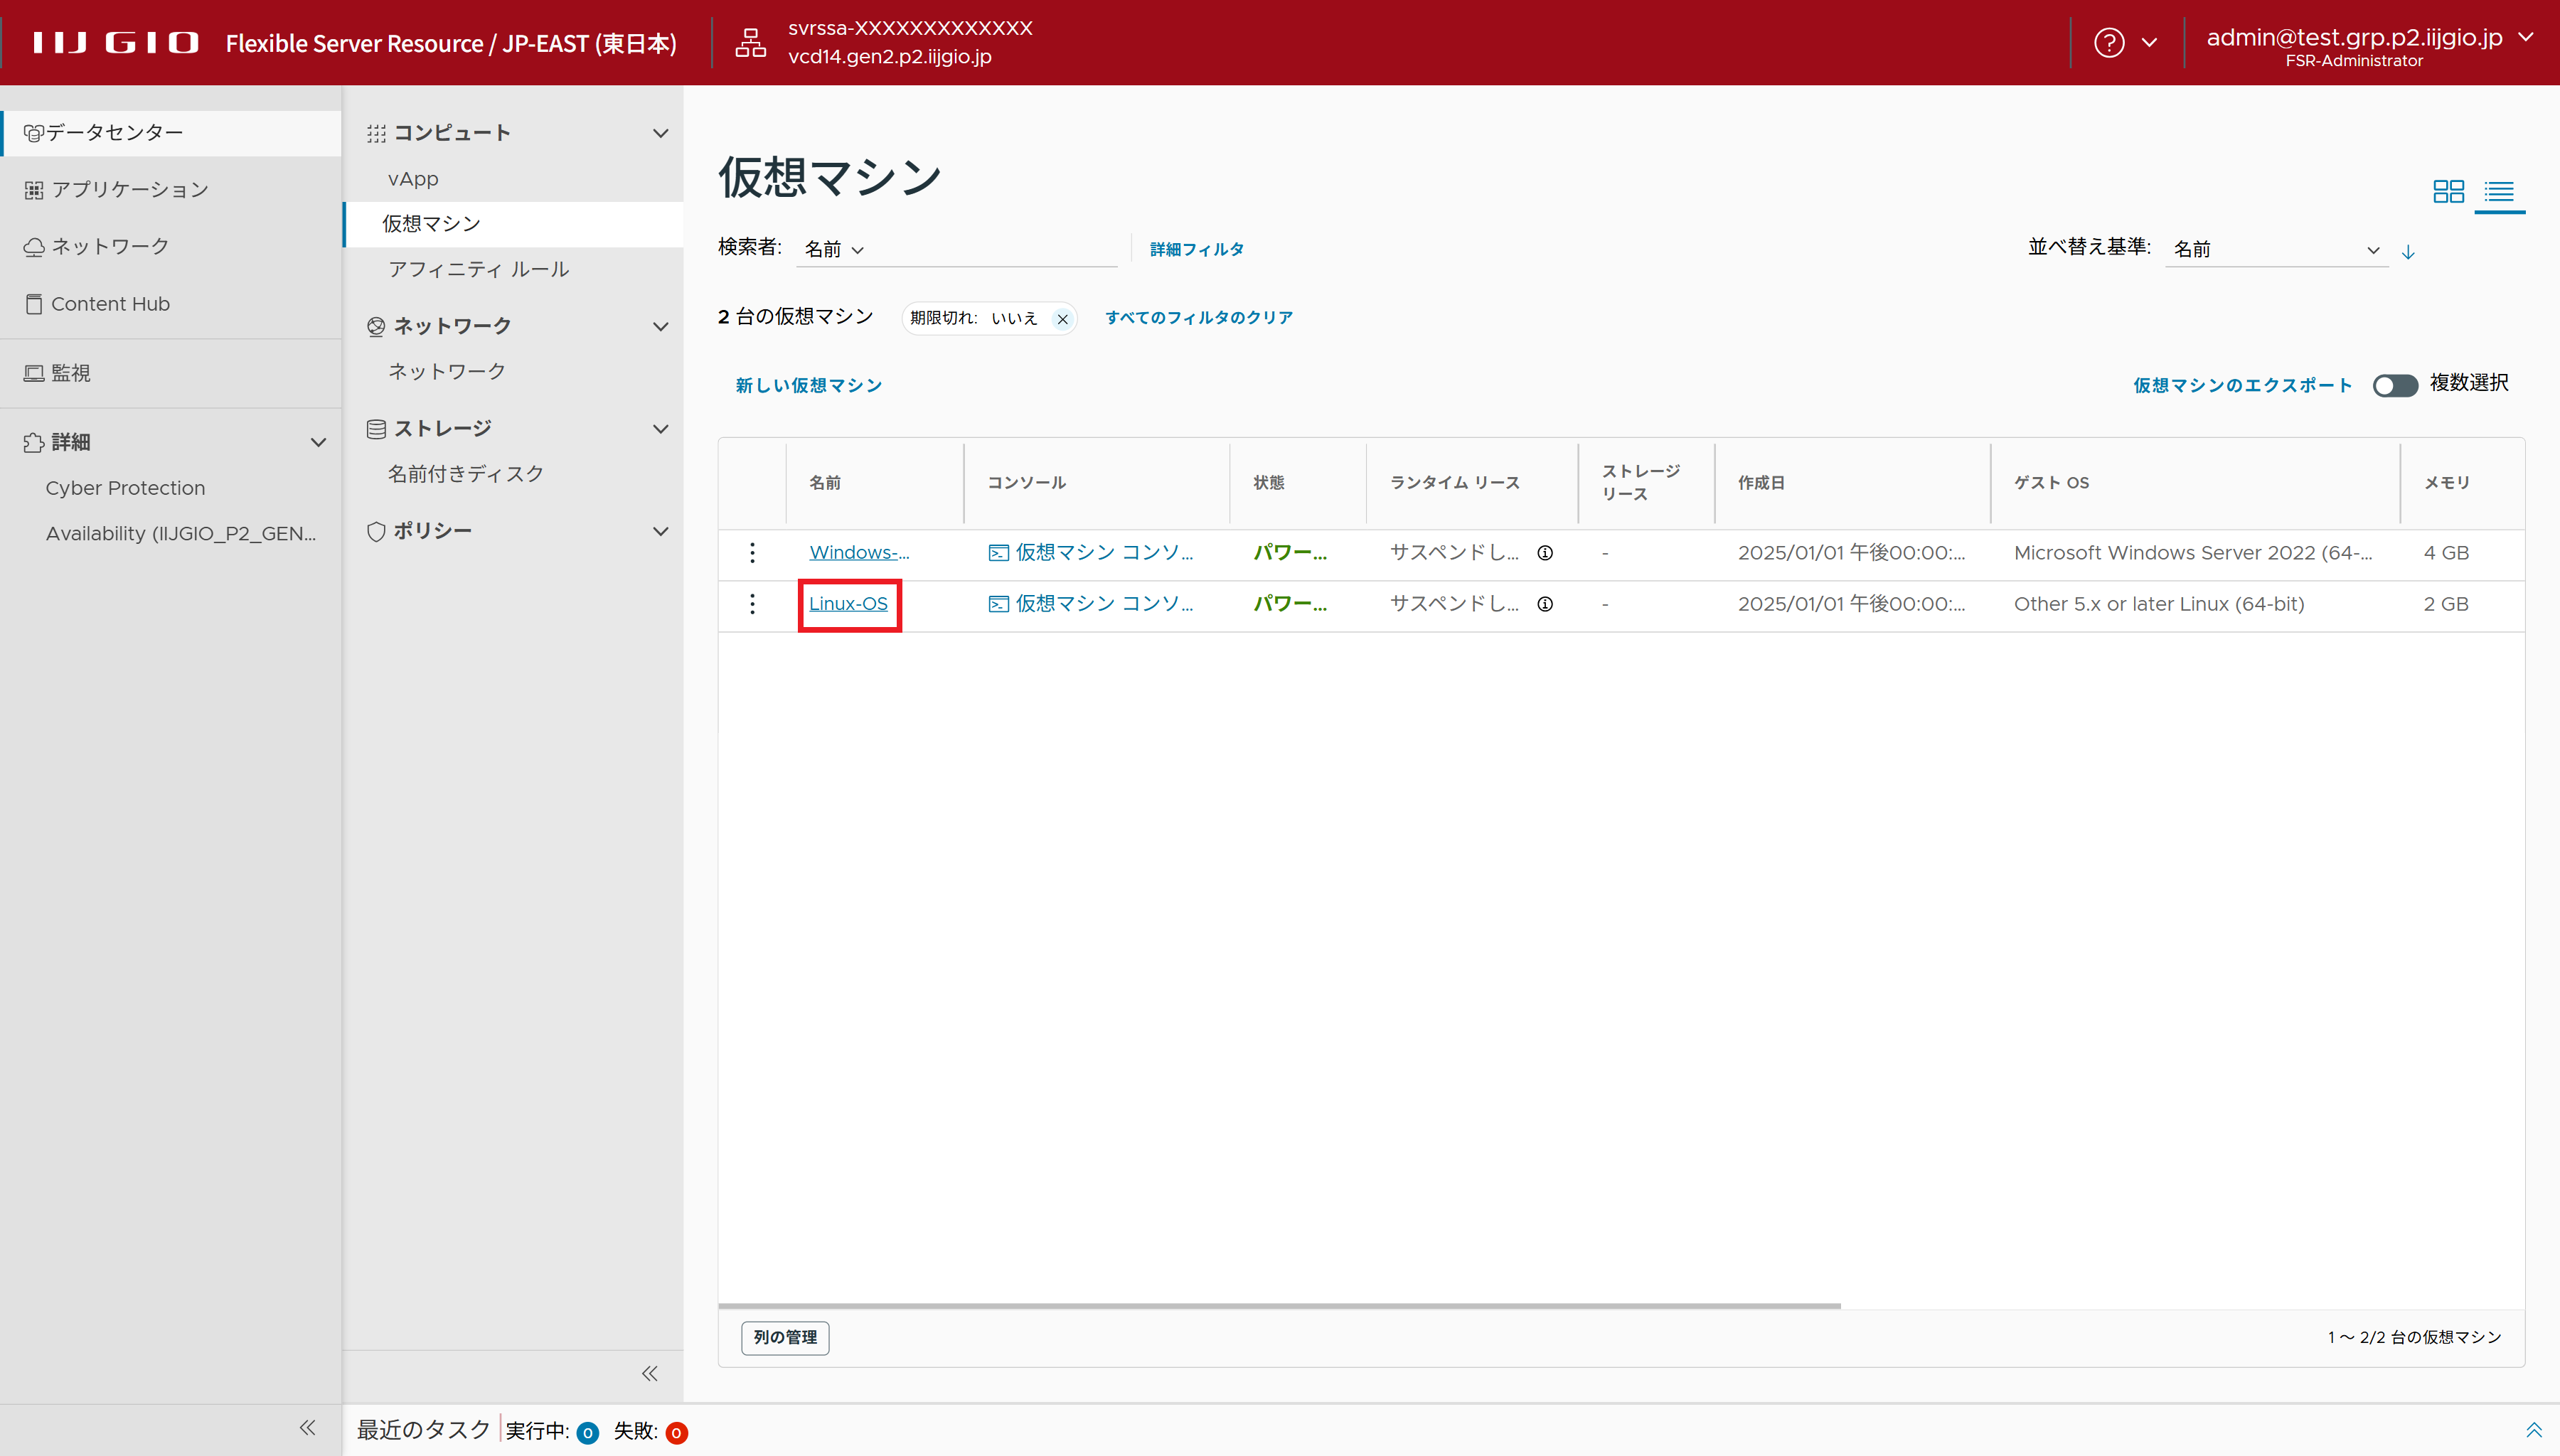Open the three-dot menu for Linux-OS row
The image size is (2560, 1456).
pyautogui.click(x=752, y=604)
